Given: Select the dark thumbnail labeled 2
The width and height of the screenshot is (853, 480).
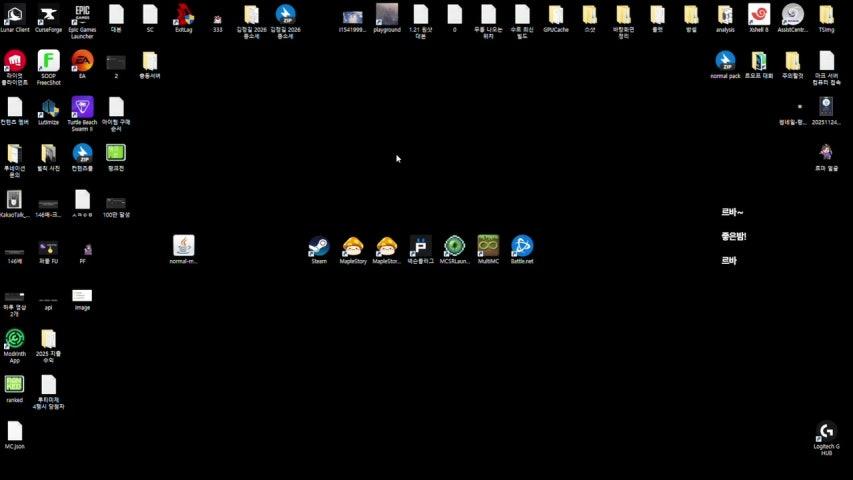Looking at the screenshot, I should [116, 62].
